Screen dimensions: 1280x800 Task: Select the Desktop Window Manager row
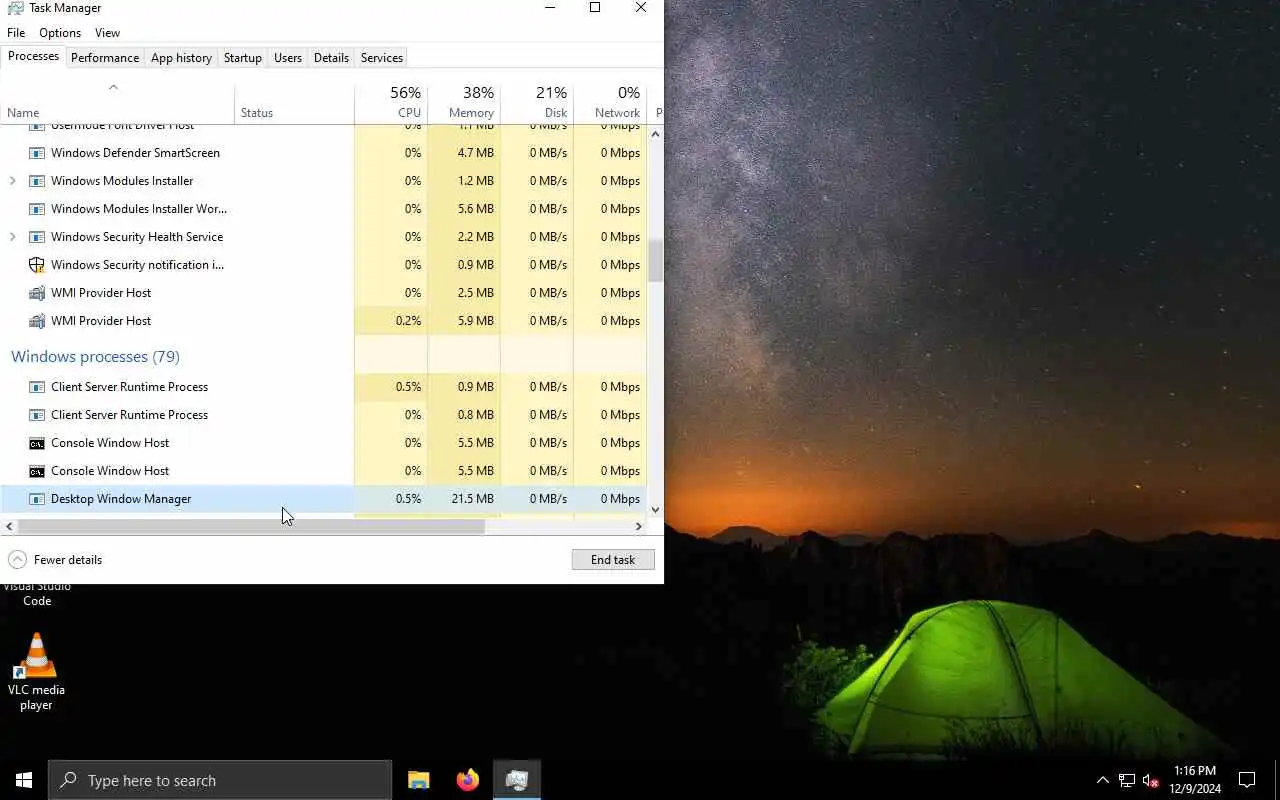tap(324, 499)
